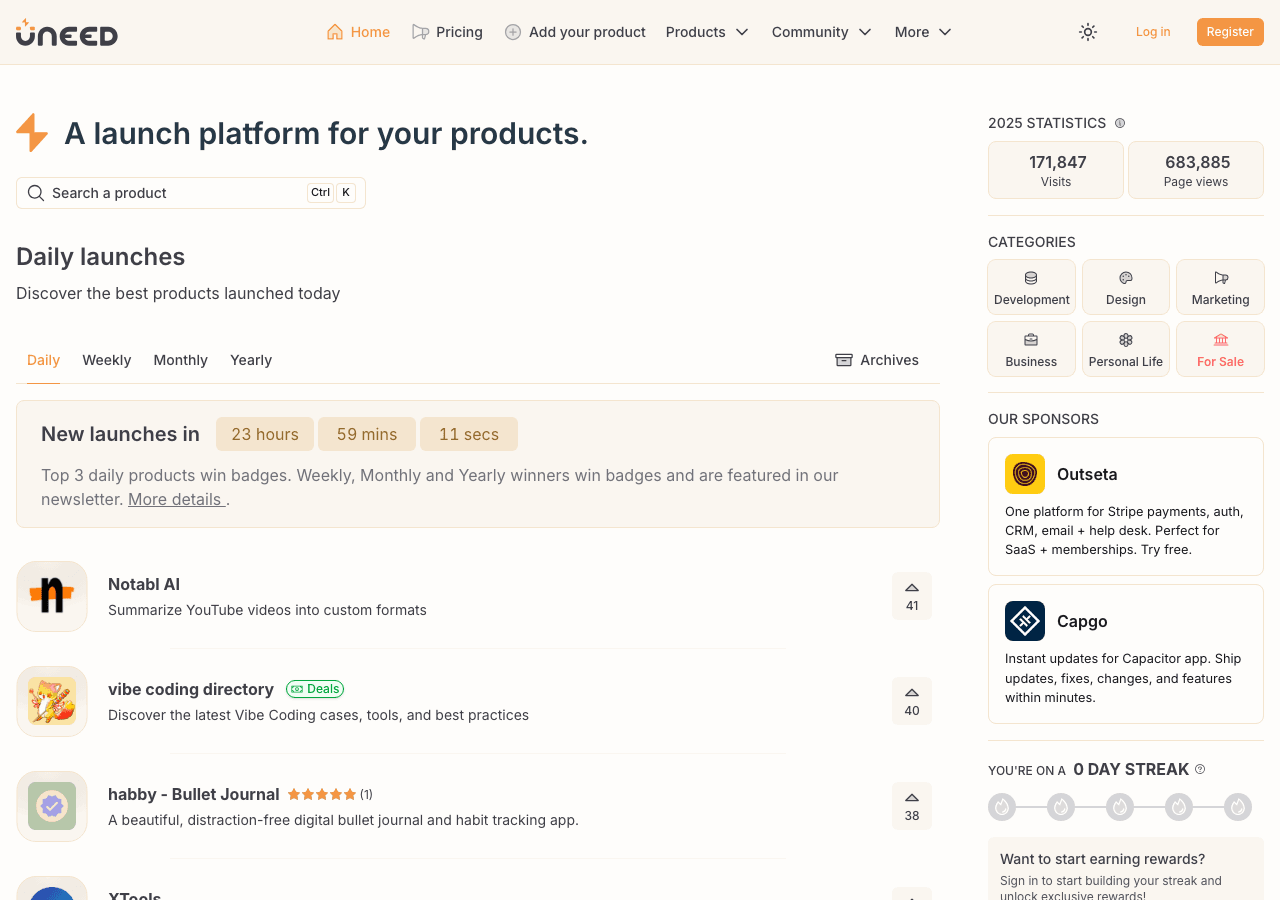Click the day streak info icon
The width and height of the screenshot is (1280, 900).
point(1200,769)
